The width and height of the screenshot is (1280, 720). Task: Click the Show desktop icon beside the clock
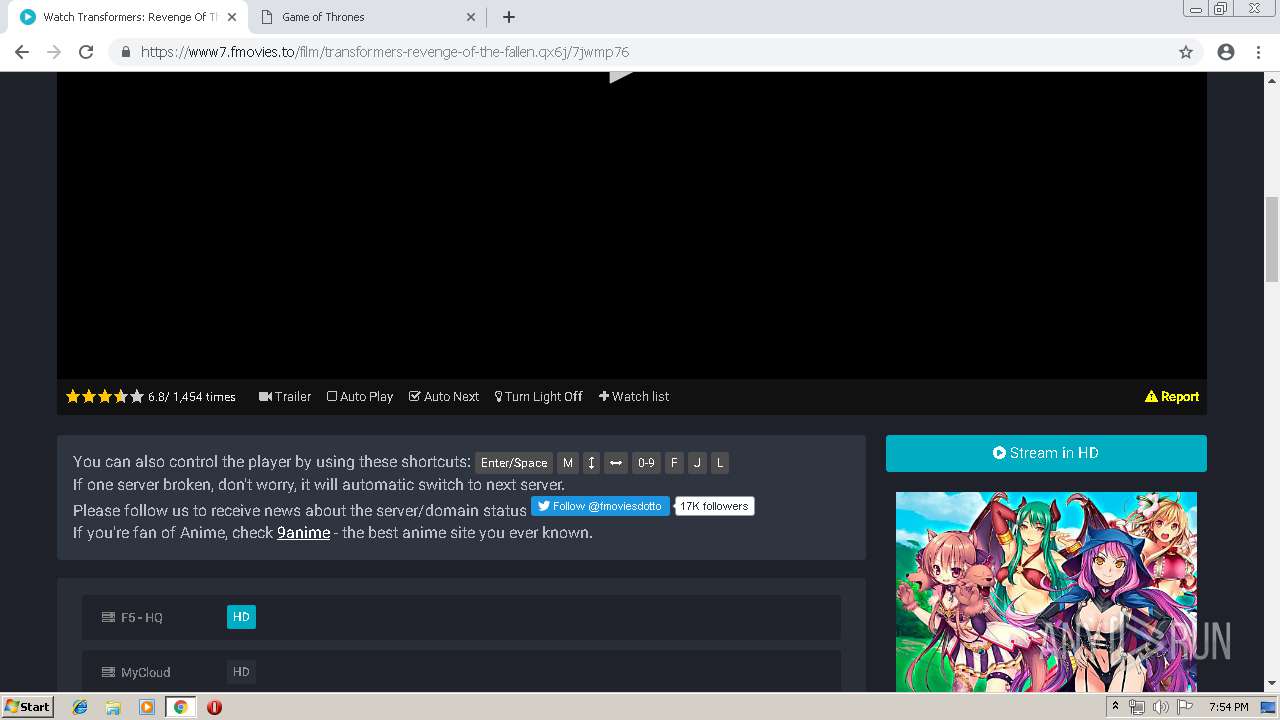click(x=1268, y=707)
